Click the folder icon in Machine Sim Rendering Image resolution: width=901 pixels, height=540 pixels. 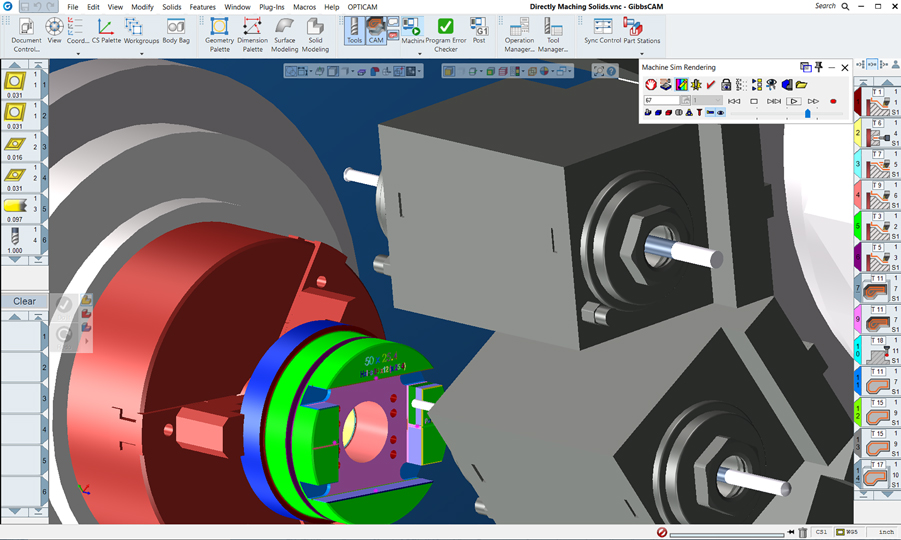801,85
